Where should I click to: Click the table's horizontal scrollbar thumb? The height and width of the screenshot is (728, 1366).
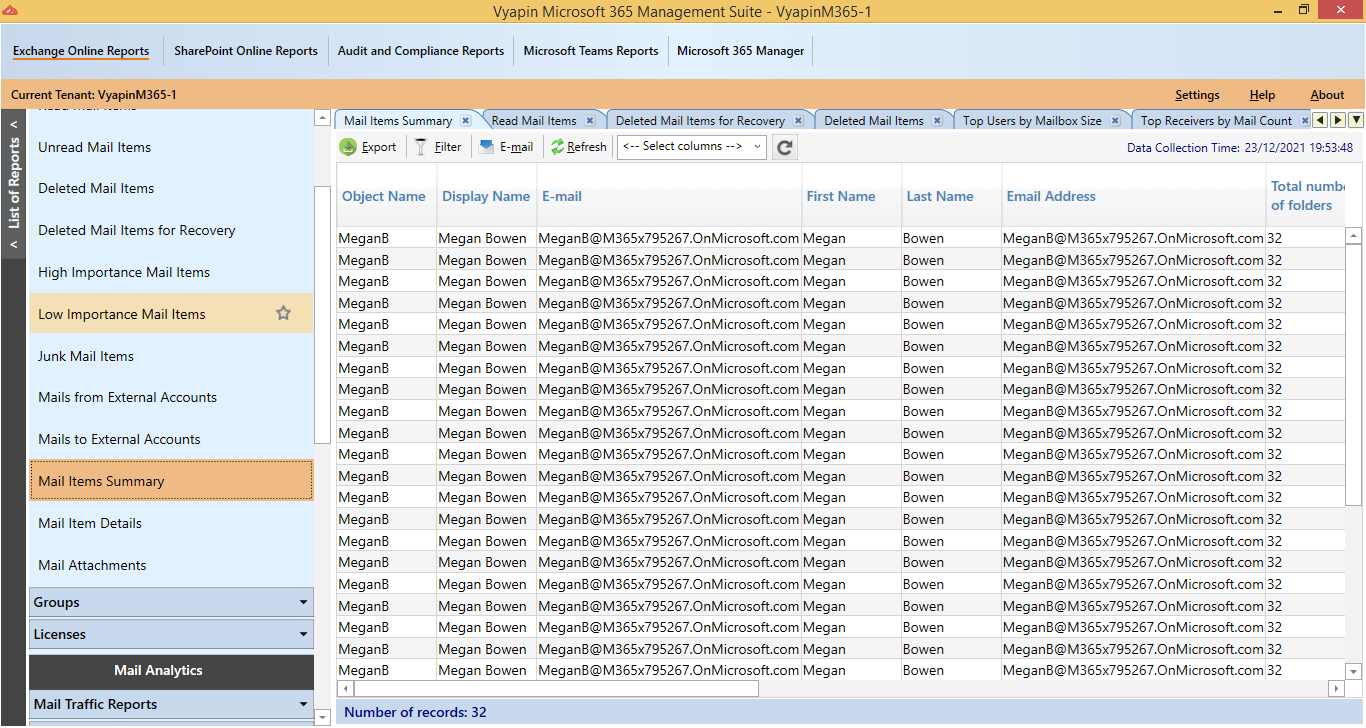(556, 689)
